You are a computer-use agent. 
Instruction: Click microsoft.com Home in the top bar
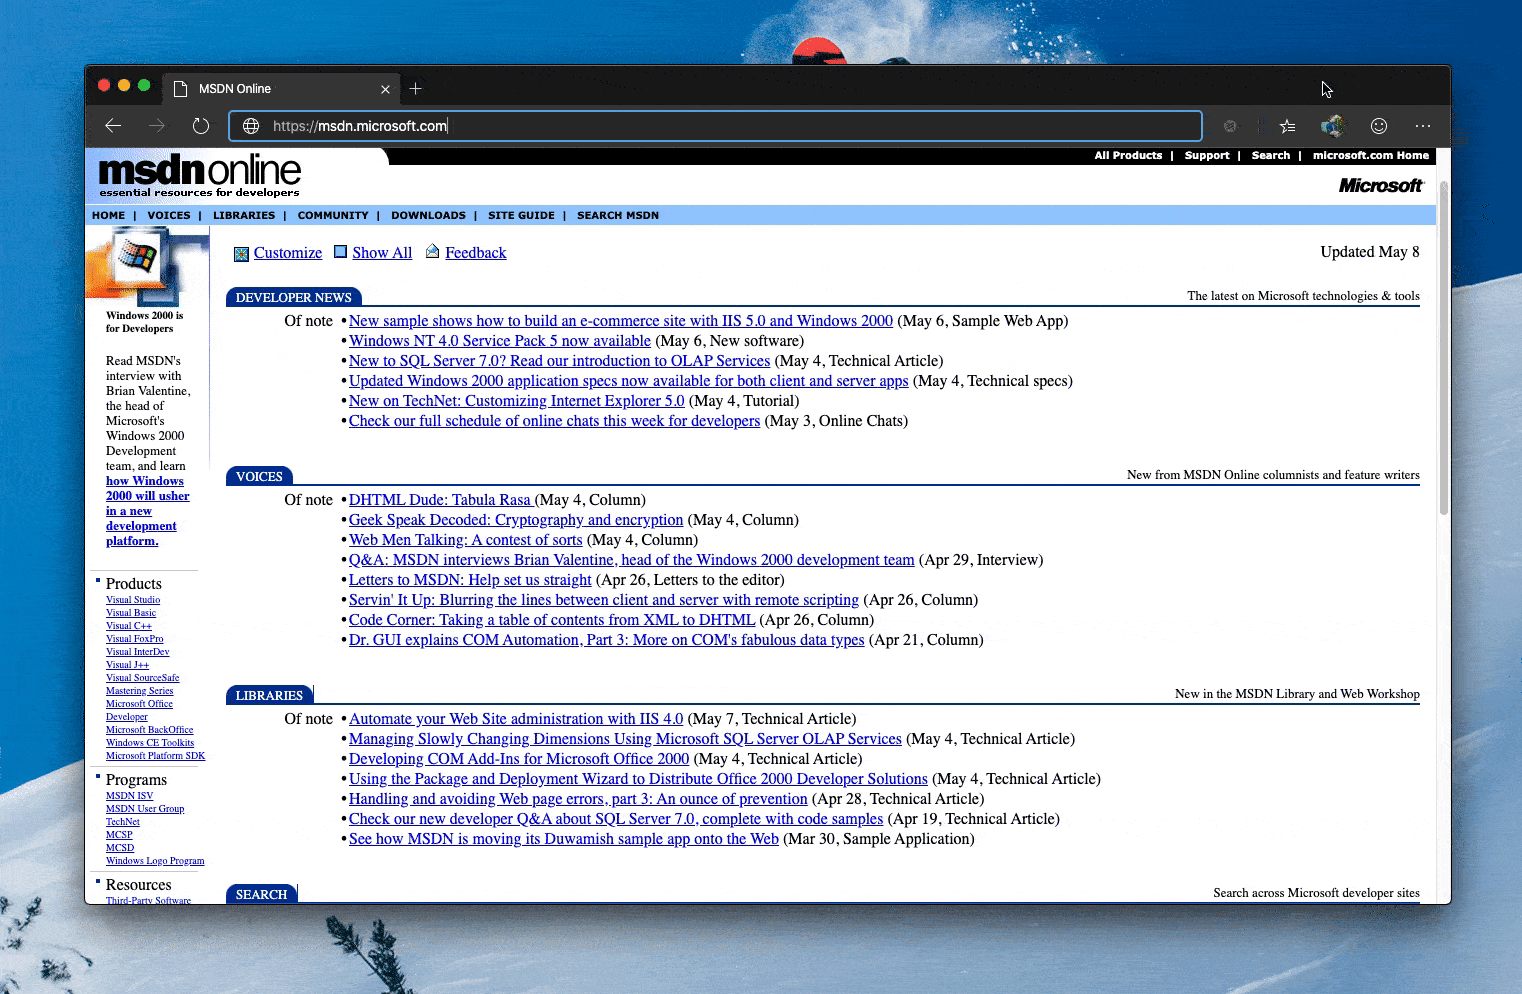1371,156
